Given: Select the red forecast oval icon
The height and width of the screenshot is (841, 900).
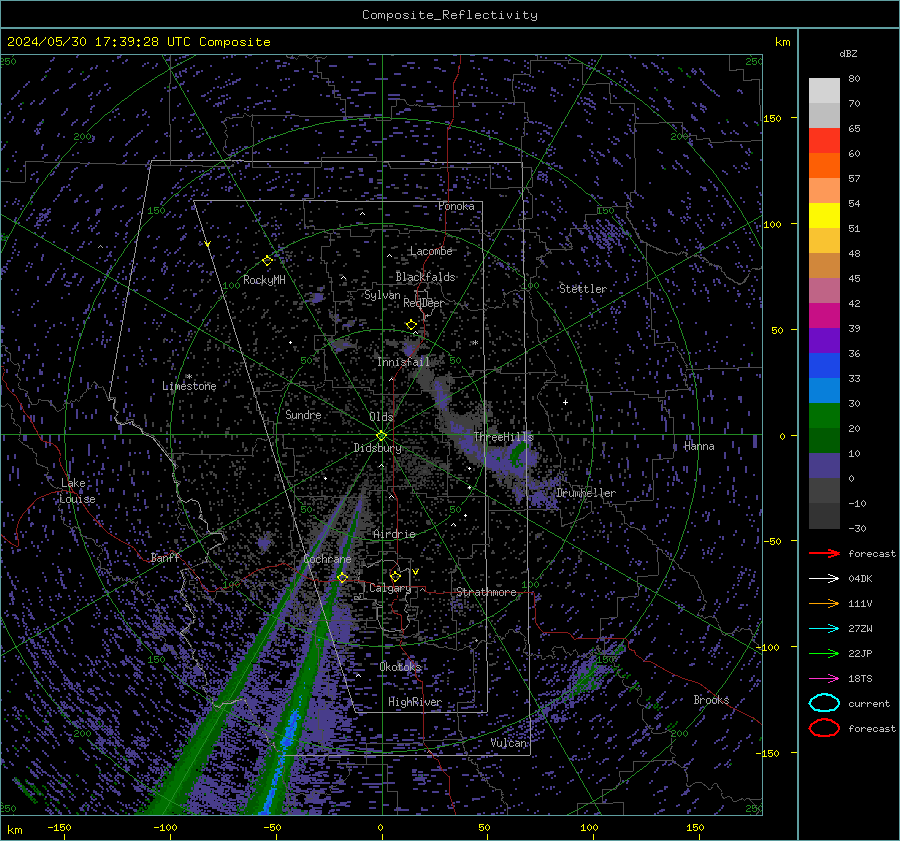Looking at the screenshot, I should [x=824, y=728].
